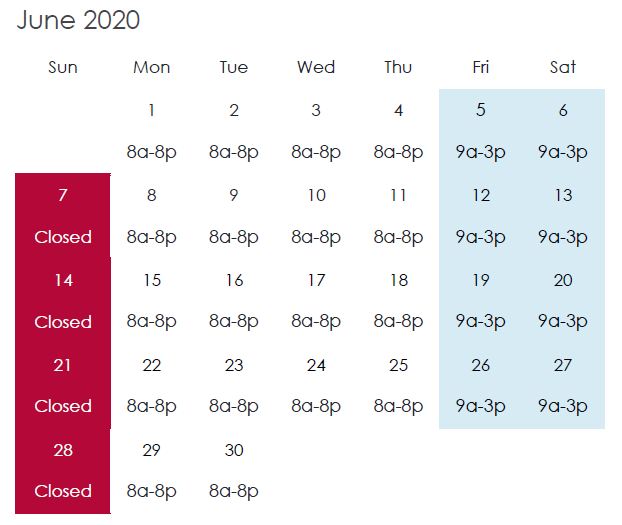The height and width of the screenshot is (525, 622).
Task: Select the Closed label under June 21
Action: (63, 406)
